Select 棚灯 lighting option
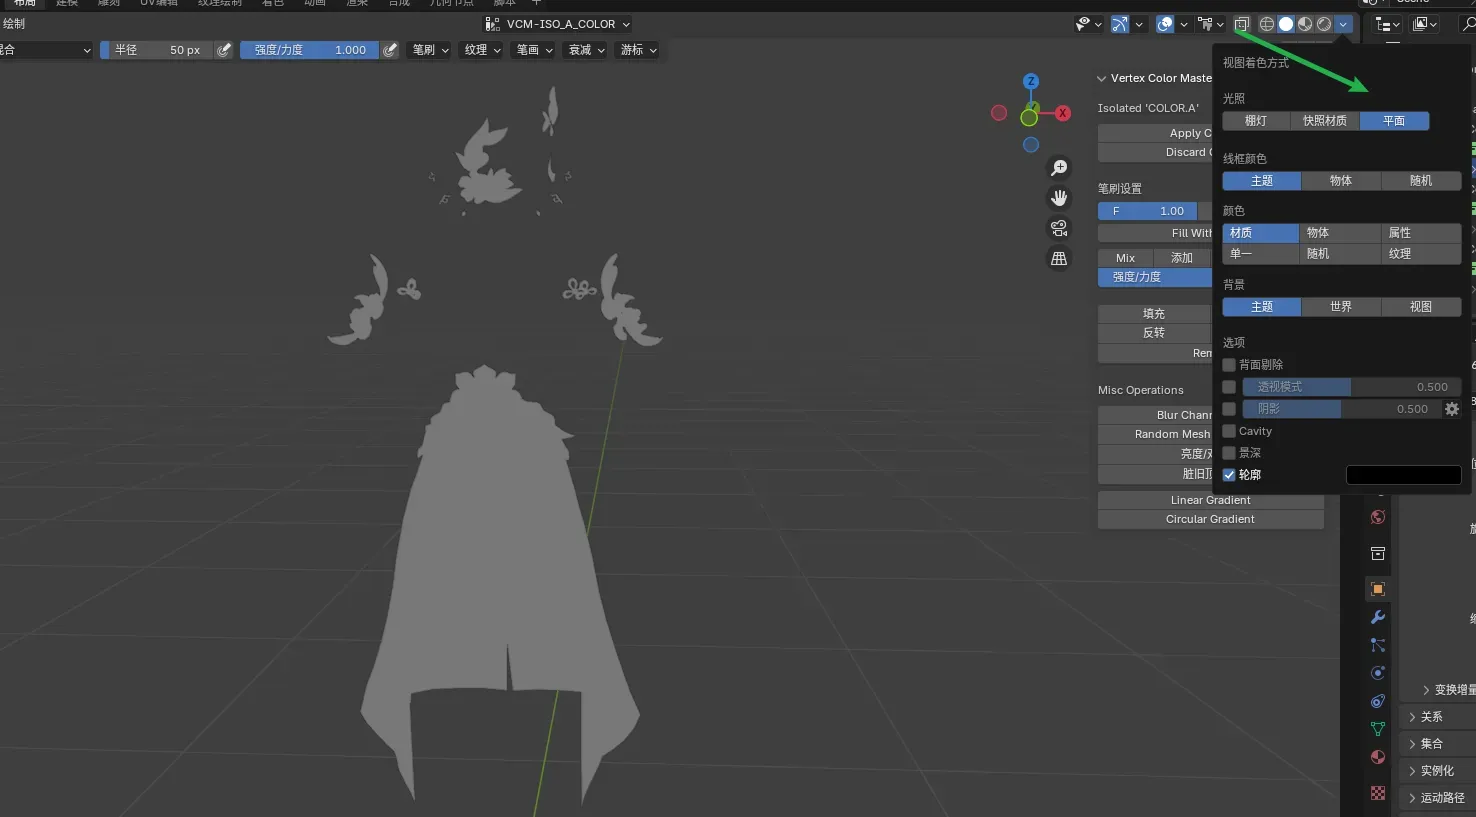The height and width of the screenshot is (817, 1476). pyautogui.click(x=1256, y=121)
